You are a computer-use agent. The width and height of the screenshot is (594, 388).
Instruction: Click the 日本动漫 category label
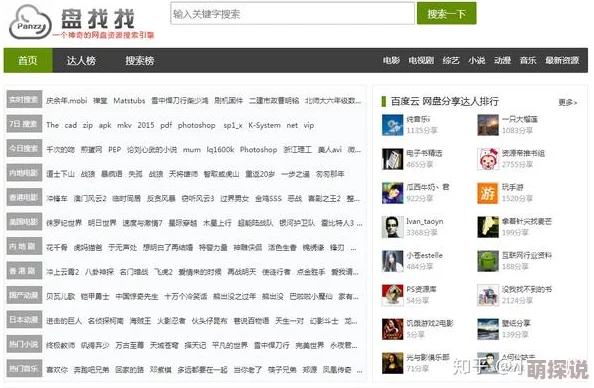coord(24,320)
